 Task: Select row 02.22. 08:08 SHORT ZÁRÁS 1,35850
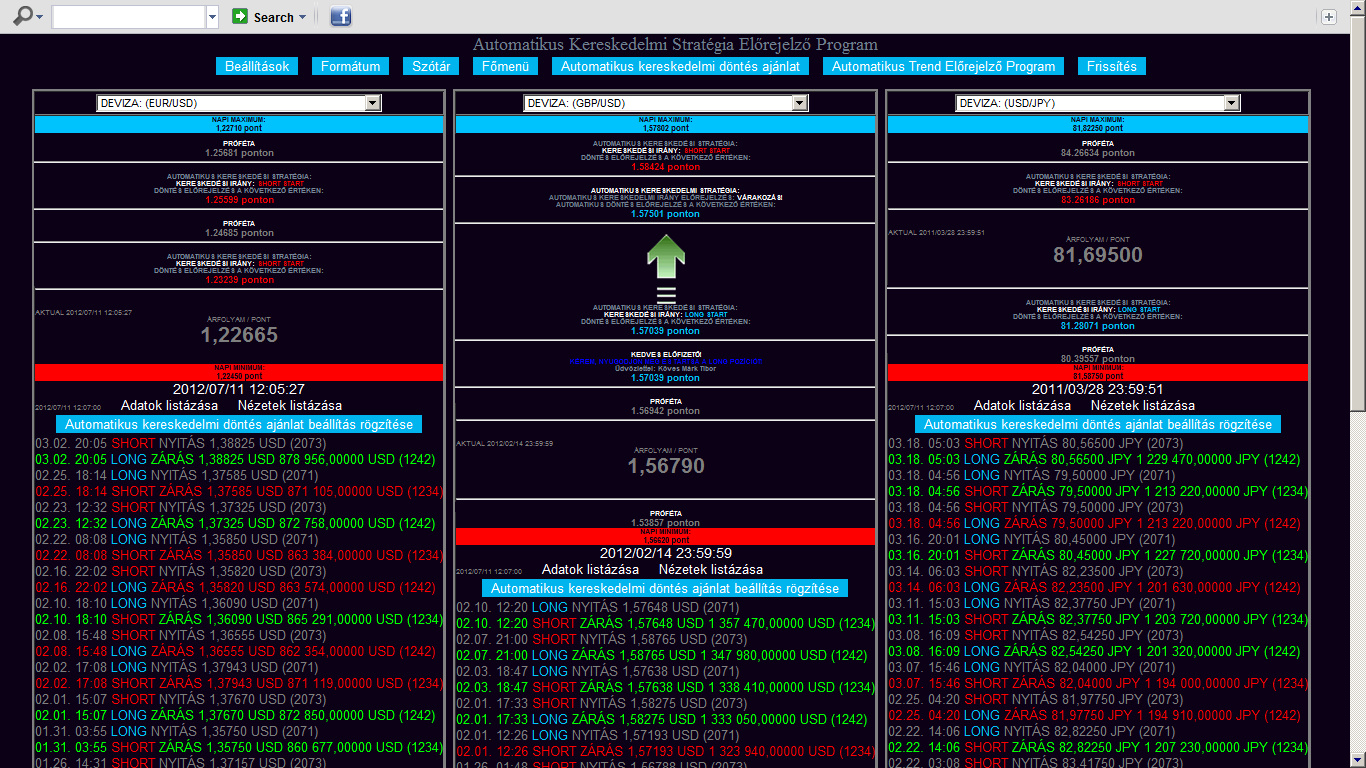tap(239, 555)
